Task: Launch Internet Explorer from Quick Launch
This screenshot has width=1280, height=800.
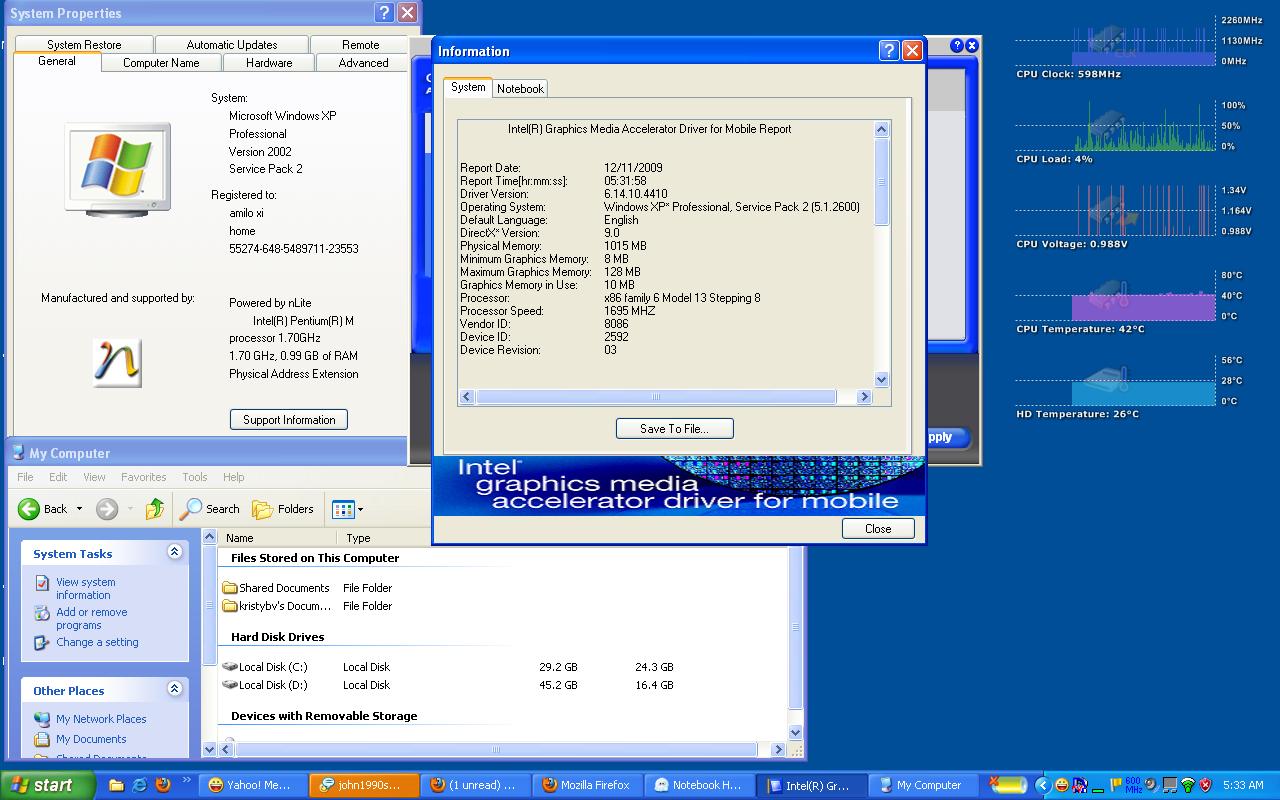Action: pos(139,785)
